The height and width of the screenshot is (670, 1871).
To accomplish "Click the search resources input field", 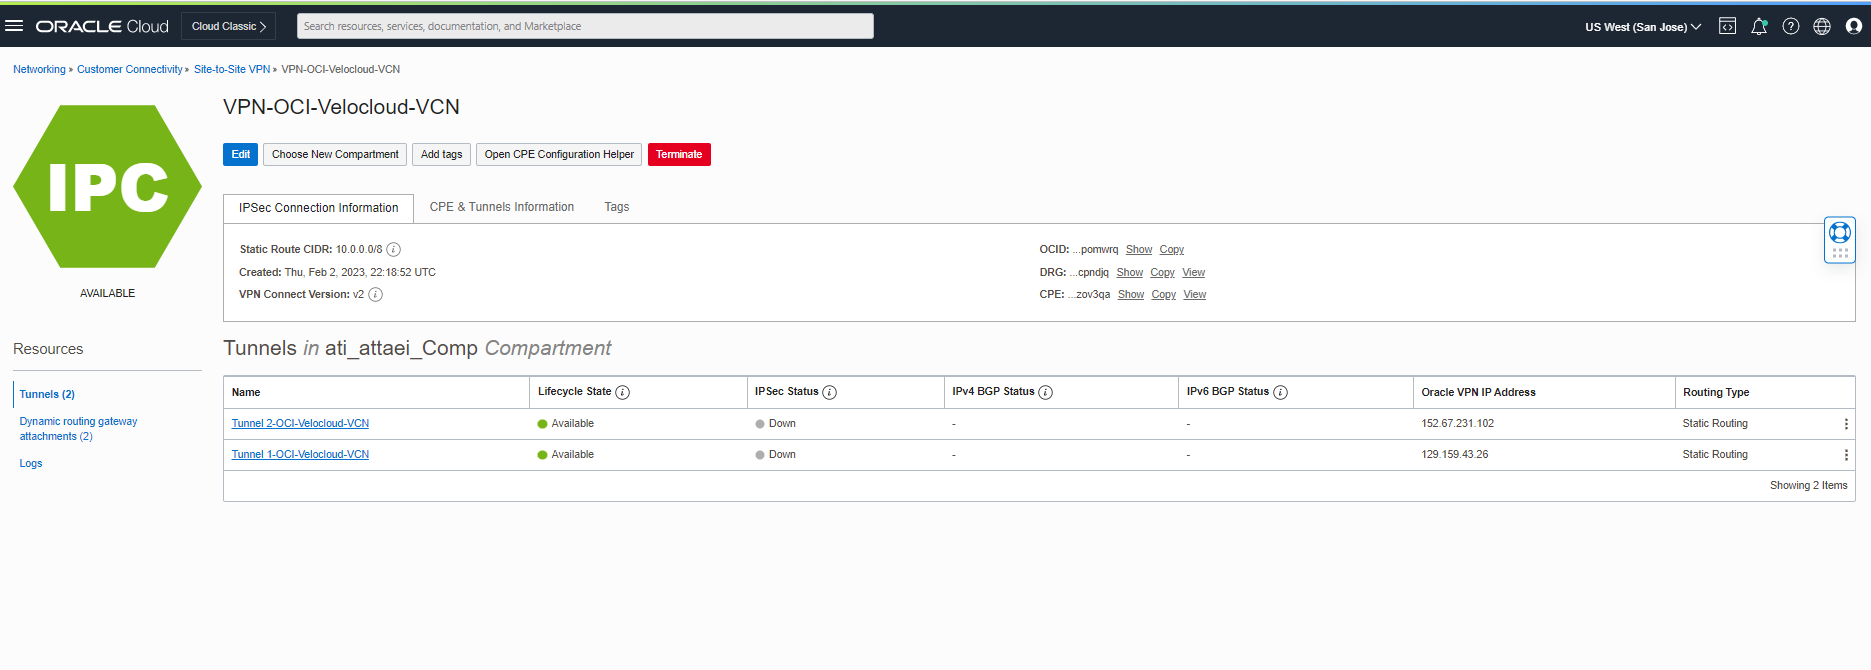I will pyautogui.click(x=585, y=26).
